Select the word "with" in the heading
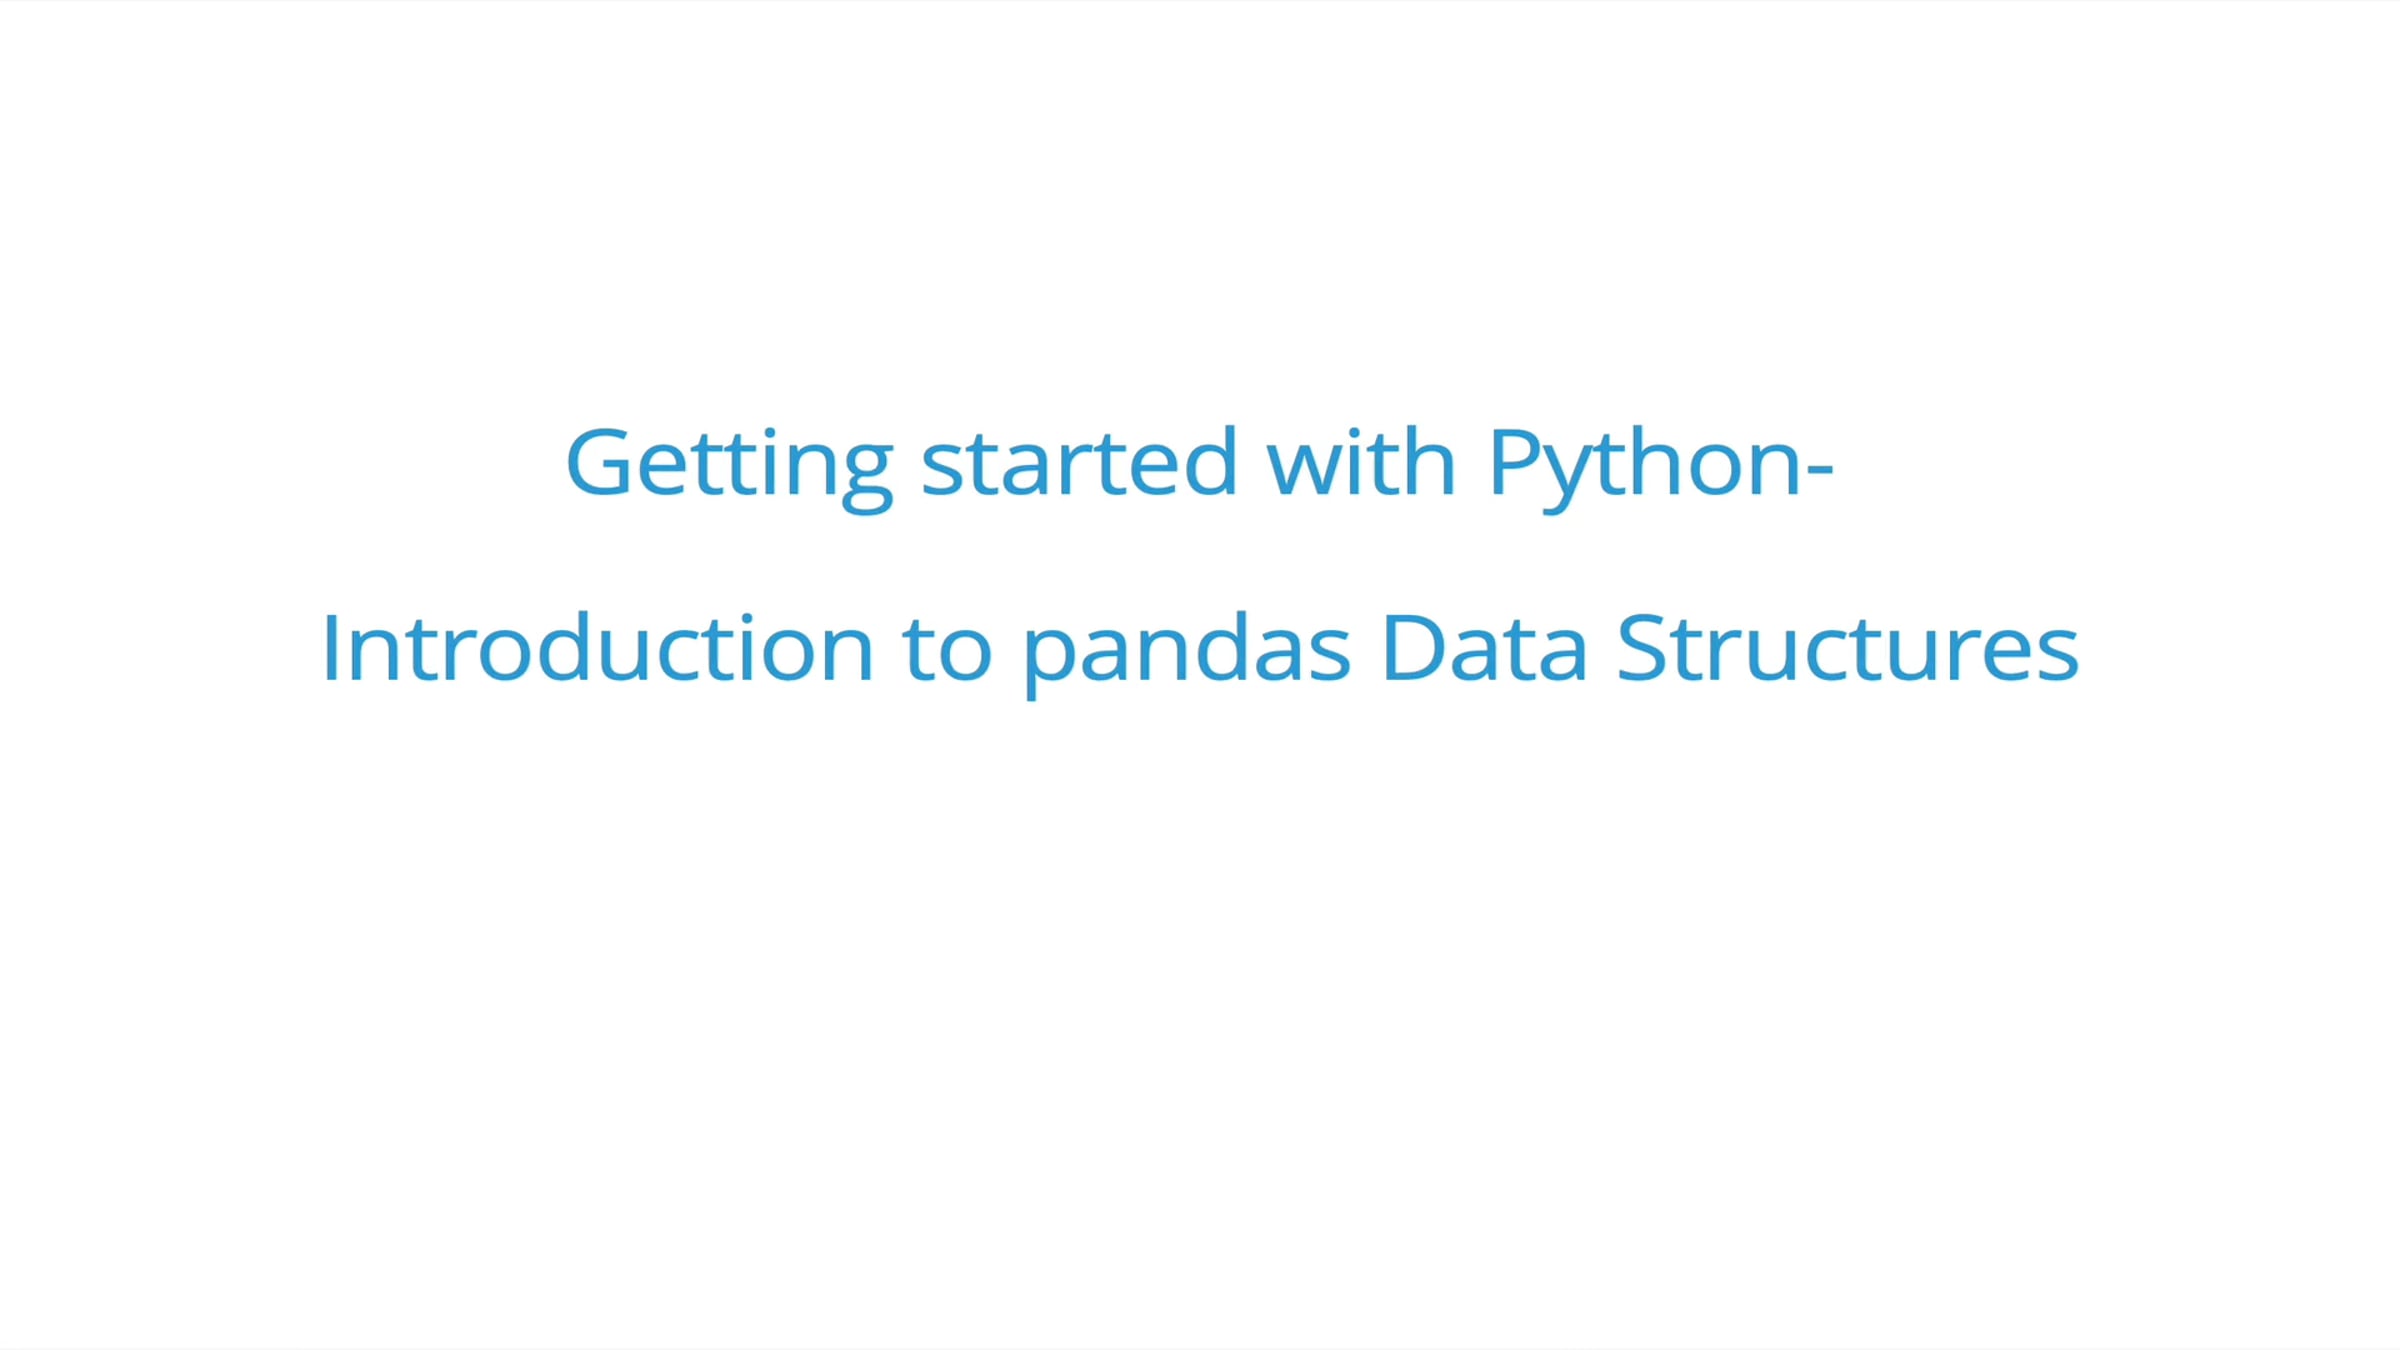 coord(1360,463)
